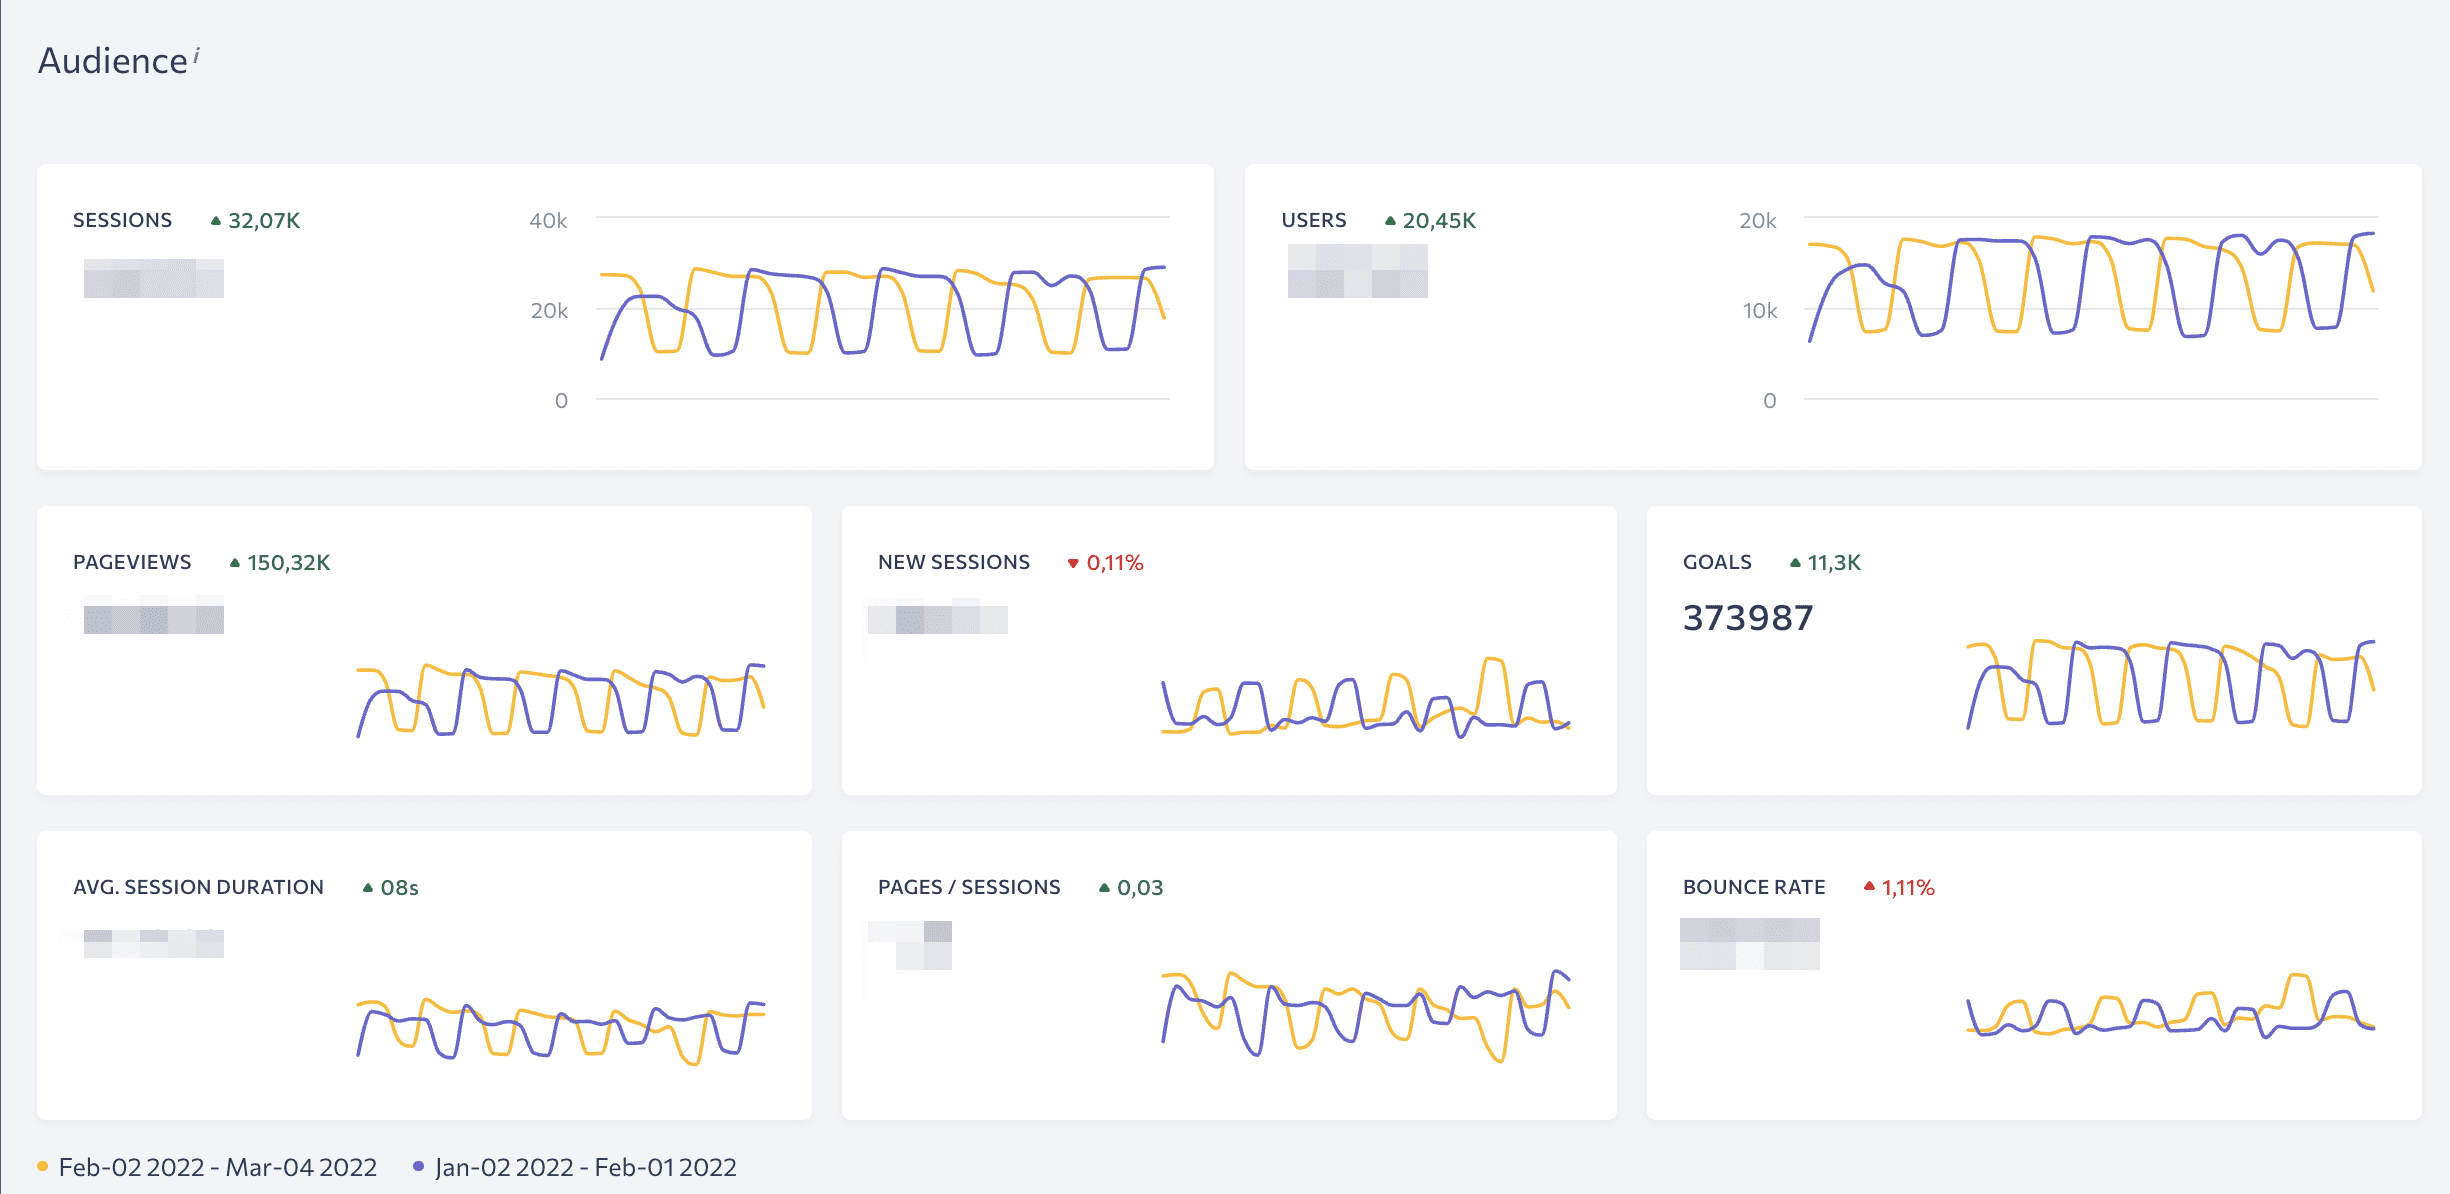Click the Goals sparkline chart
The width and height of the screenshot is (2450, 1194).
point(2171,683)
